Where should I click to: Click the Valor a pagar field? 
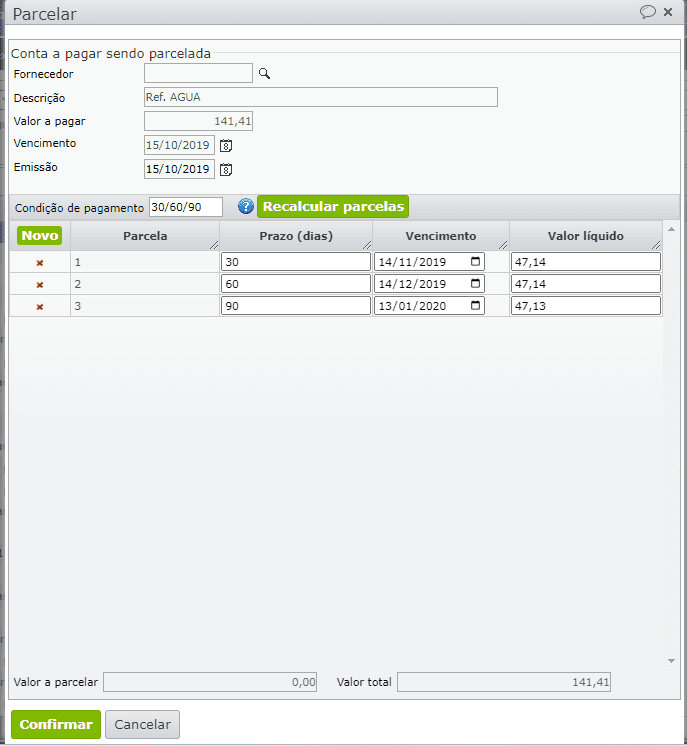coord(198,121)
